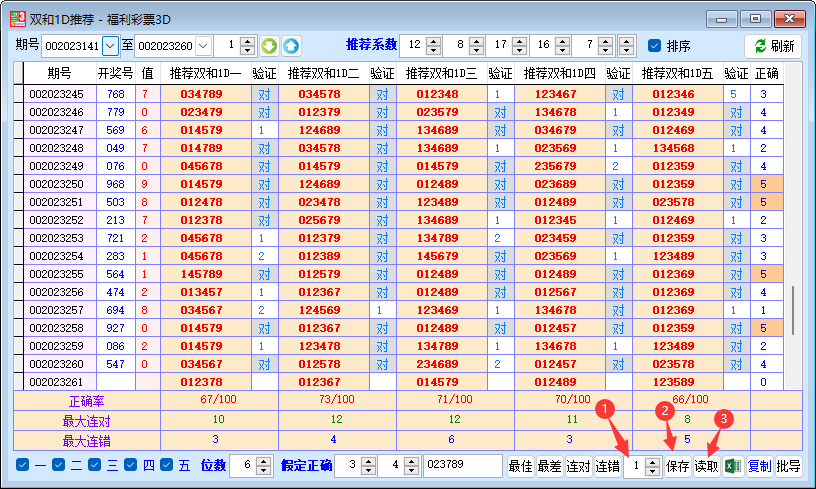Toggle the 三 checkbox at bottom
The width and height of the screenshot is (816, 489).
tap(94, 465)
